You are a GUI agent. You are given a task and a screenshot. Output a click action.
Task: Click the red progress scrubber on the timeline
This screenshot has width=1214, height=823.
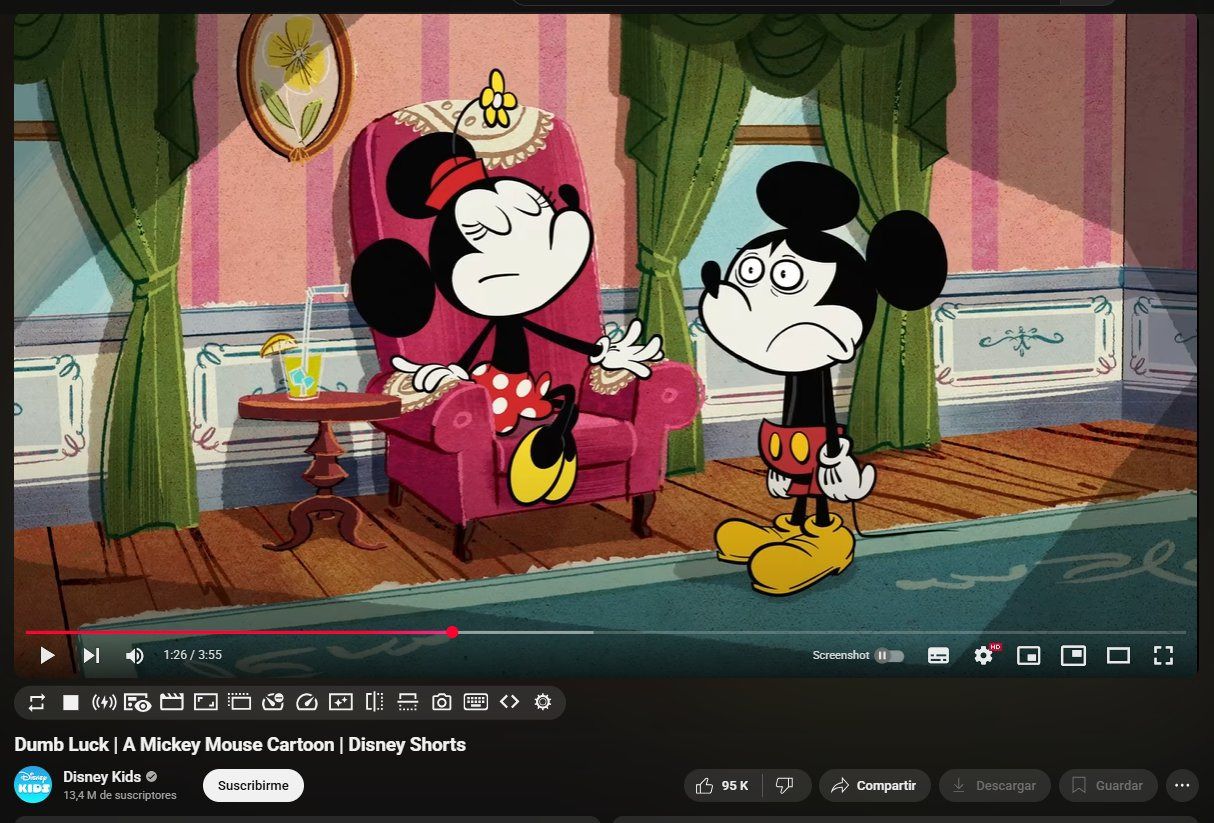pos(452,632)
